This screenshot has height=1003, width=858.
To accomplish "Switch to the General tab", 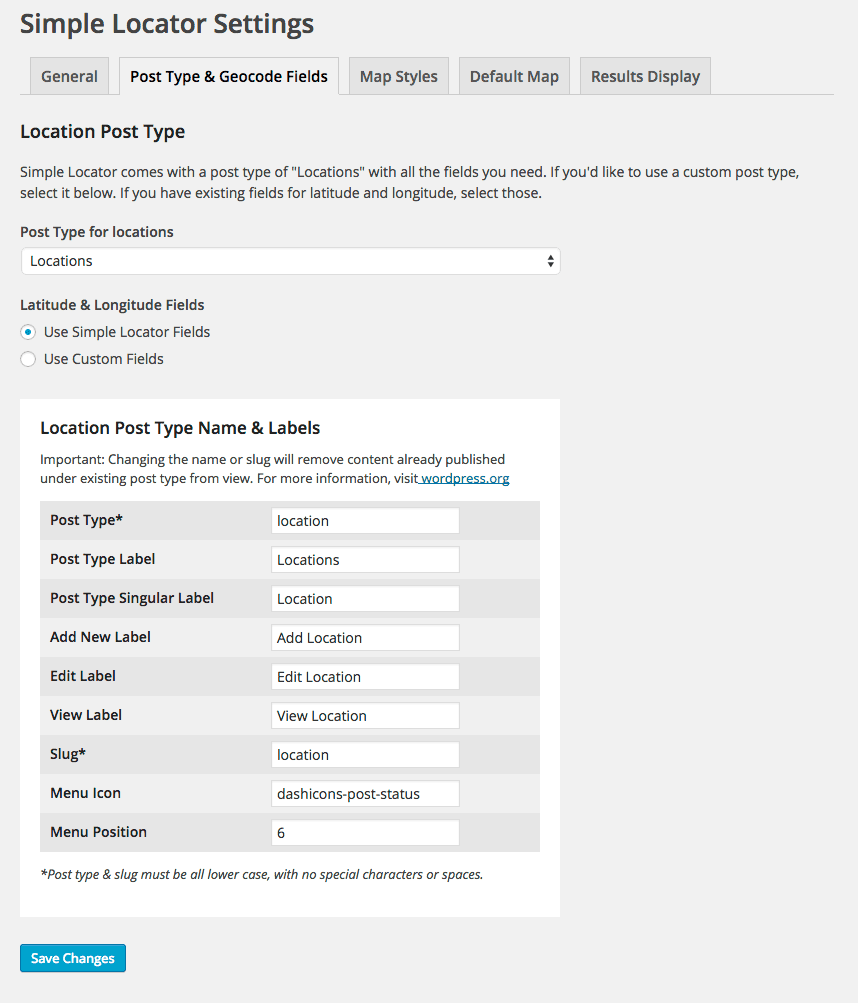I will click(x=69, y=76).
